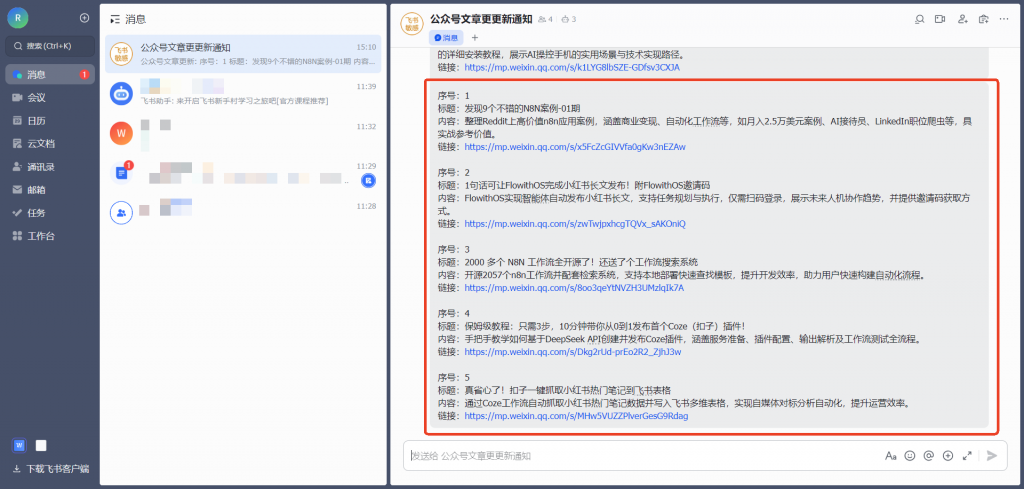Open 日历 from the sidebar

point(50,121)
